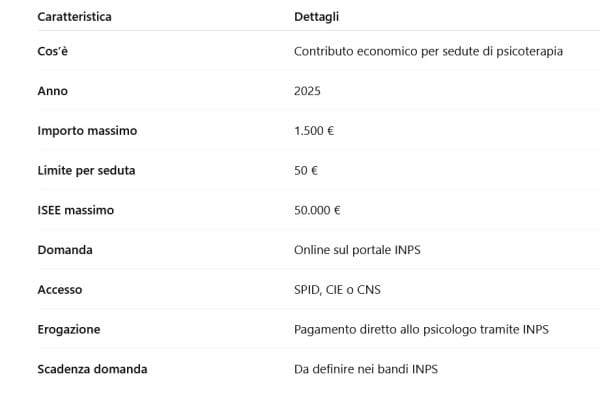The height and width of the screenshot is (400, 600).
Task: Click the 1.500 € amount
Action: pos(314,131)
